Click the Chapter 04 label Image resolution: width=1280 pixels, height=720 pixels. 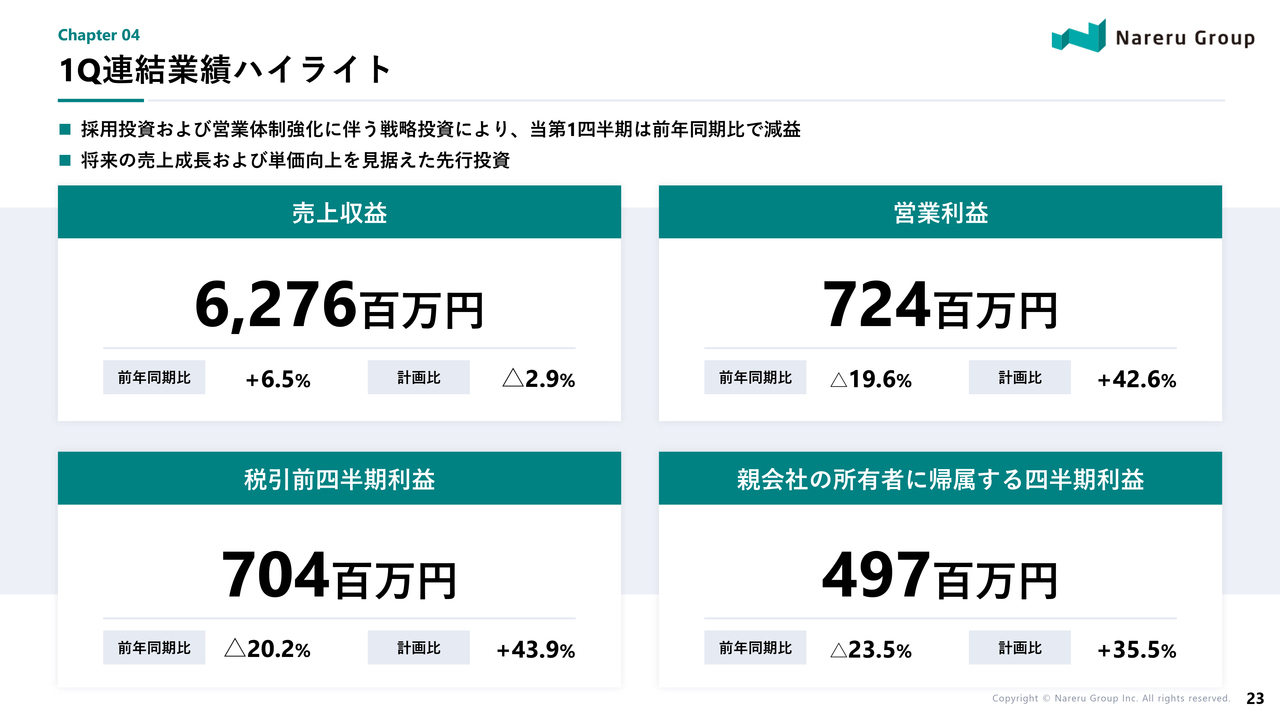coord(98,35)
